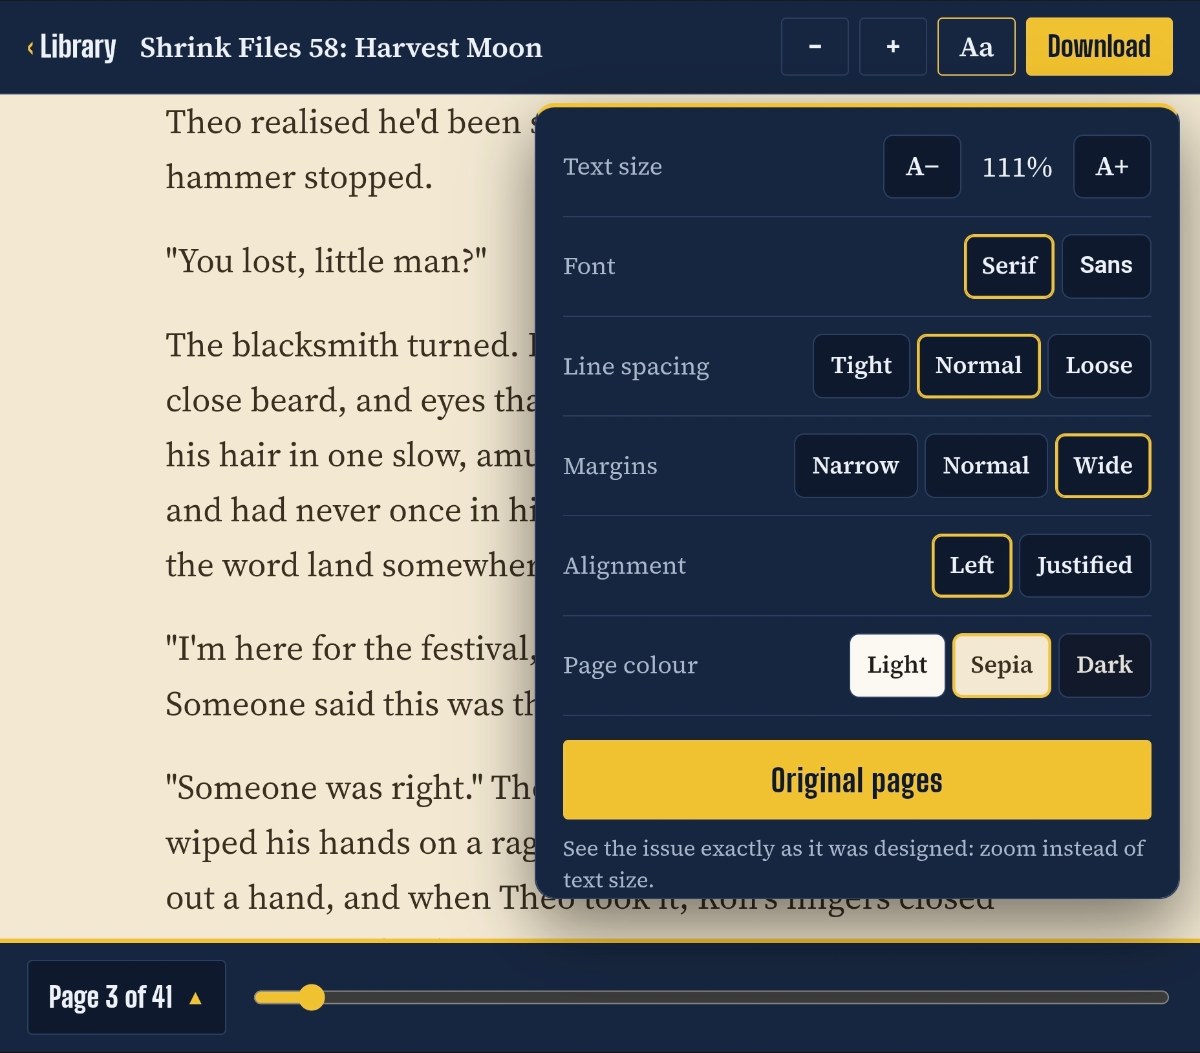Click the page progress slider track
This screenshot has width=1200, height=1053.
(x=711, y=997)
